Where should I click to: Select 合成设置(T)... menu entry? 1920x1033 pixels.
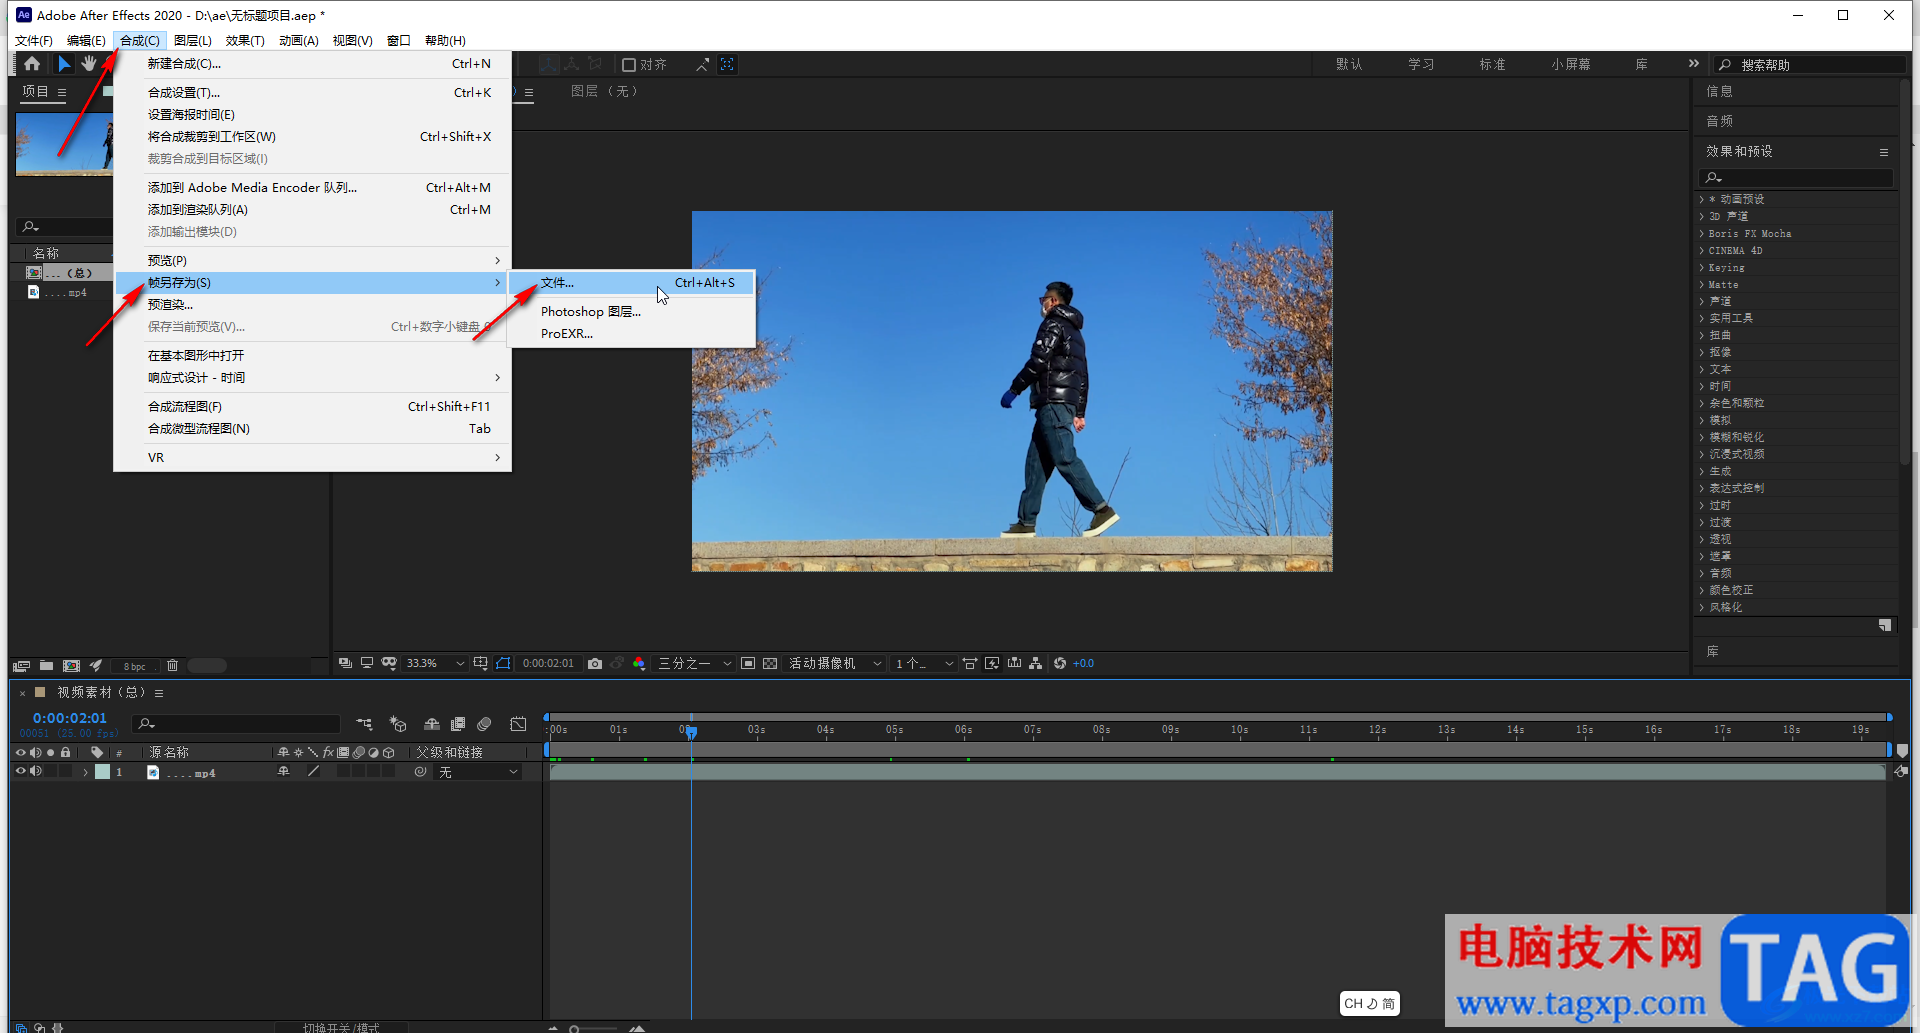pos(313,92)
